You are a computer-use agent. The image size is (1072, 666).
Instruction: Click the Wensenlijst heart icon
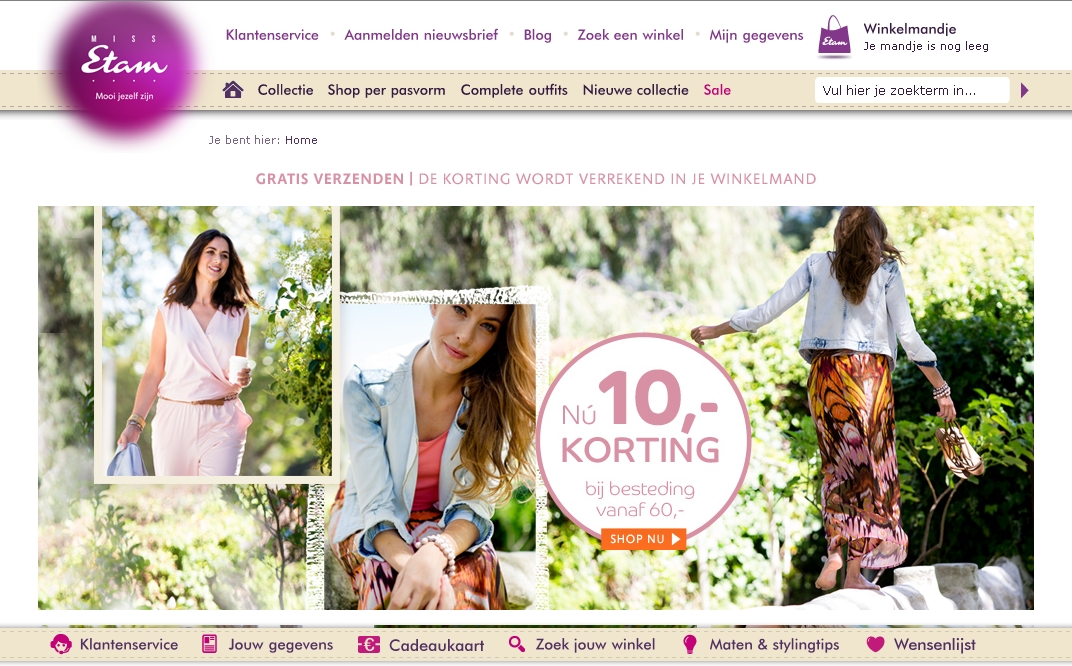point(875,644)
